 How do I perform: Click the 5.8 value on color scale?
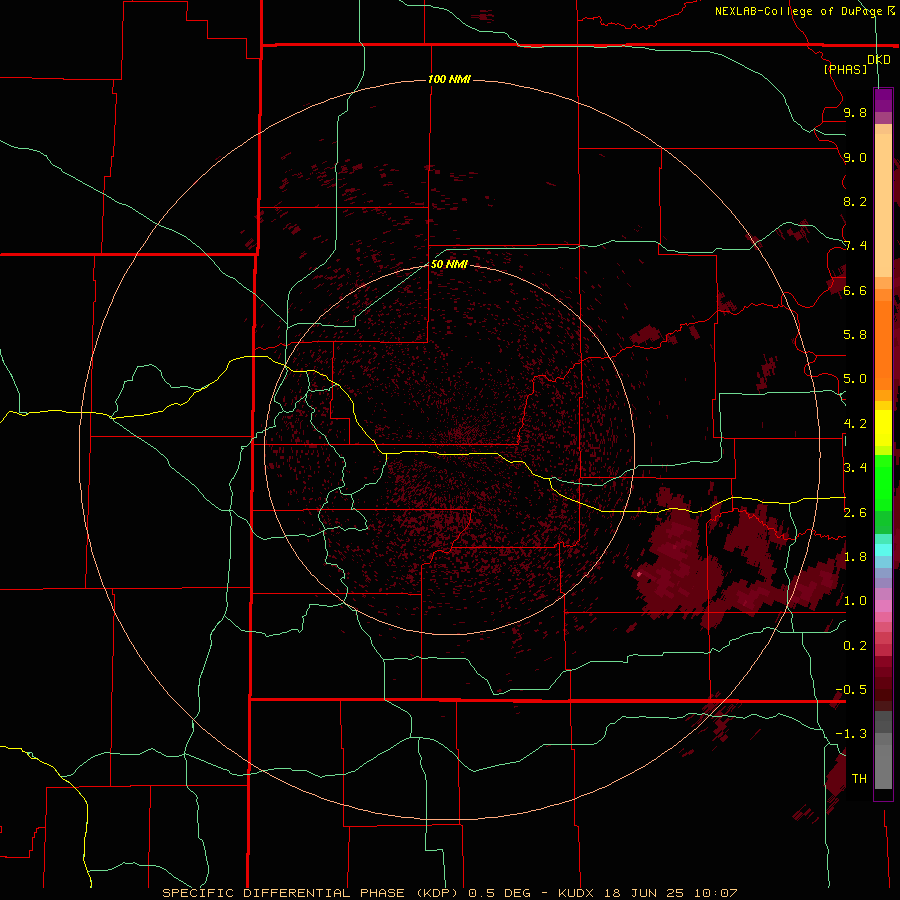855,335
